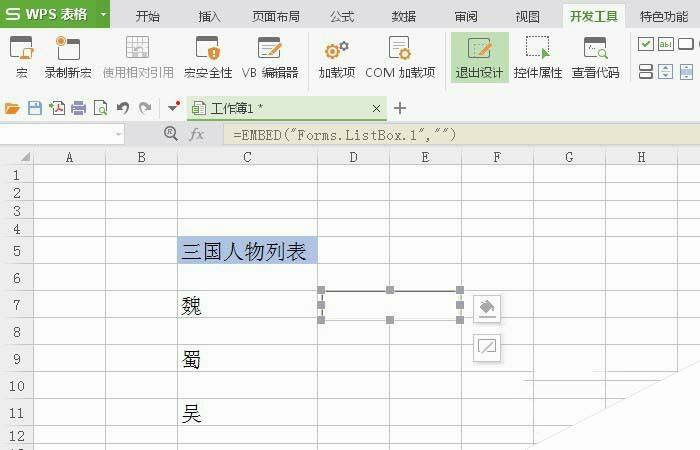Switch to the 公式 tab
700x450 pixels.
(x=342, y=16)
